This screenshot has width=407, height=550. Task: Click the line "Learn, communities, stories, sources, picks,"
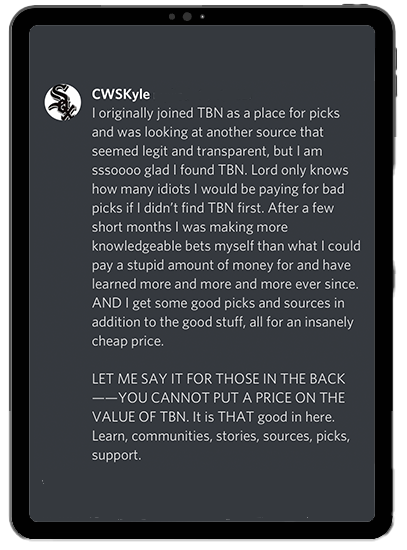pyautogui.click(x=221, y=436)
